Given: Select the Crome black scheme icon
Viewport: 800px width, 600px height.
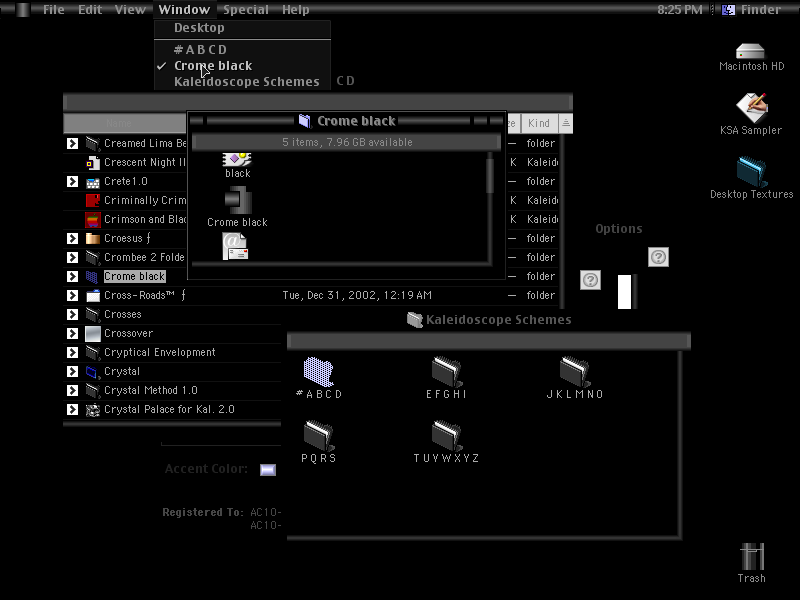Looking at the screenshot, I should click(x=238, y=200).
